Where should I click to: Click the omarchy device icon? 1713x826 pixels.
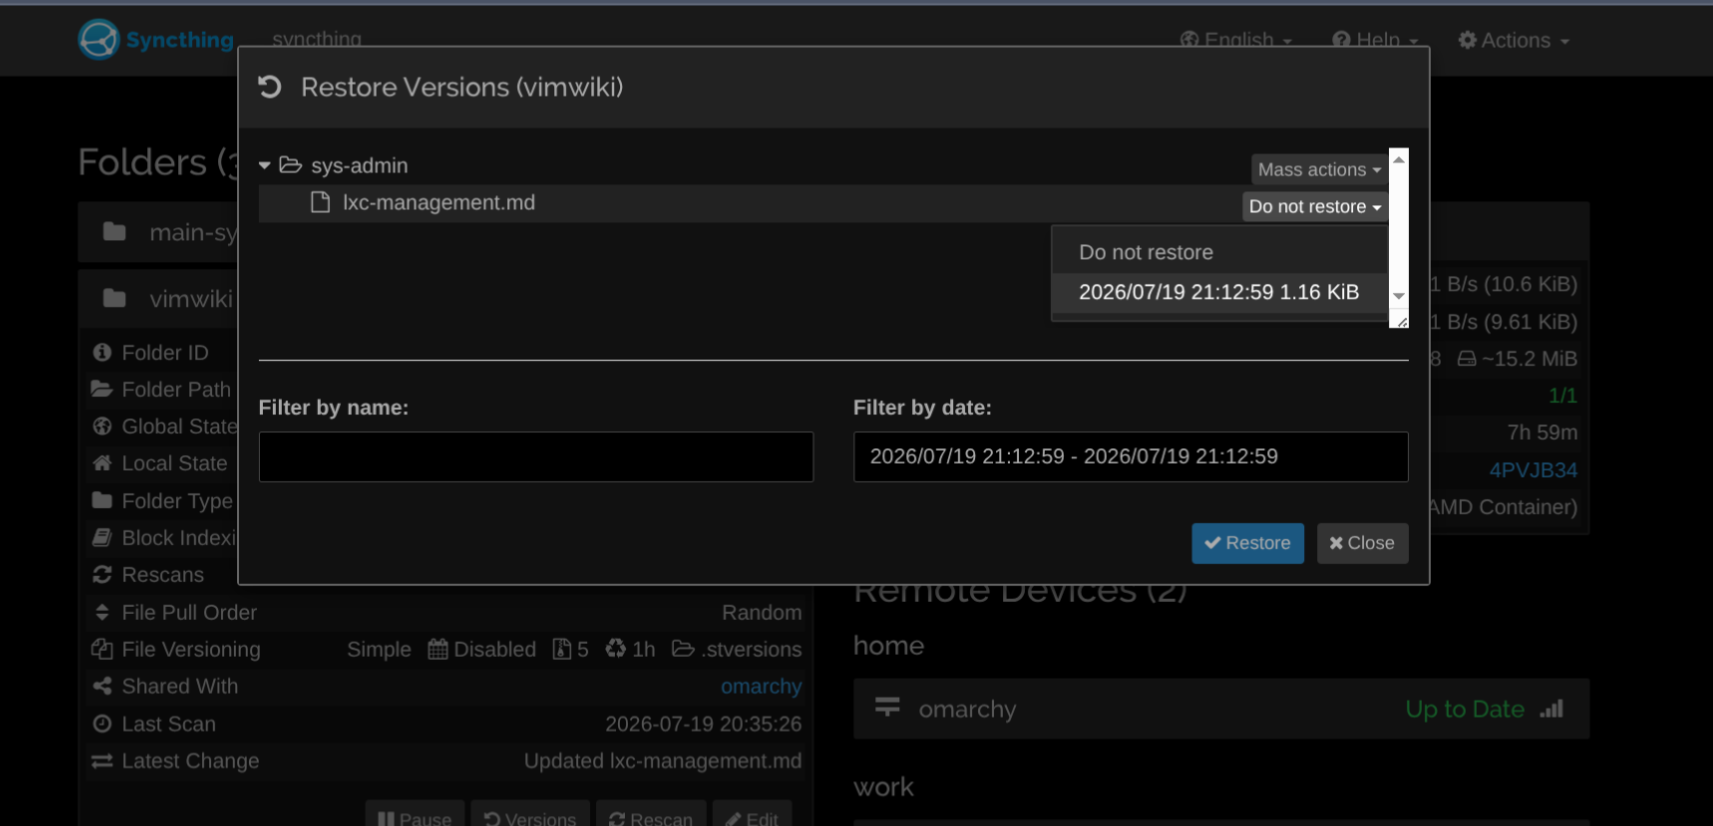click(x=888, y=707)
